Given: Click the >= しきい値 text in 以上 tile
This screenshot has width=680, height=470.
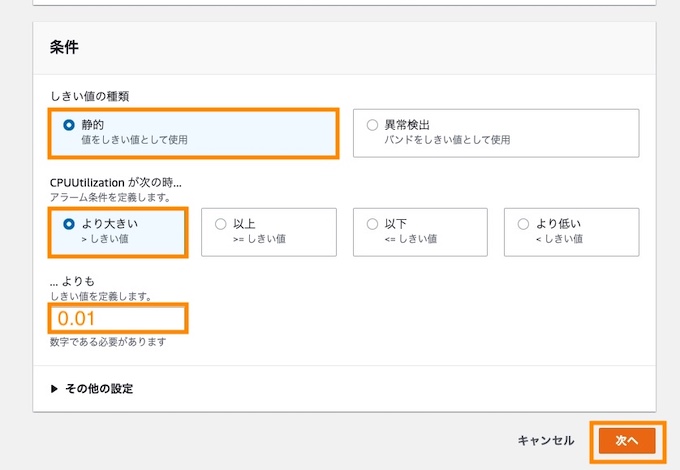Looking at the screenshot, I should (259, 239).
